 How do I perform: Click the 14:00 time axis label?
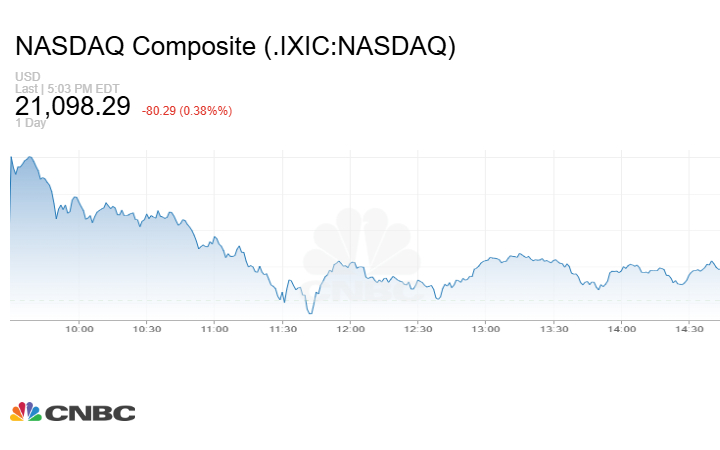coord(622,329)
